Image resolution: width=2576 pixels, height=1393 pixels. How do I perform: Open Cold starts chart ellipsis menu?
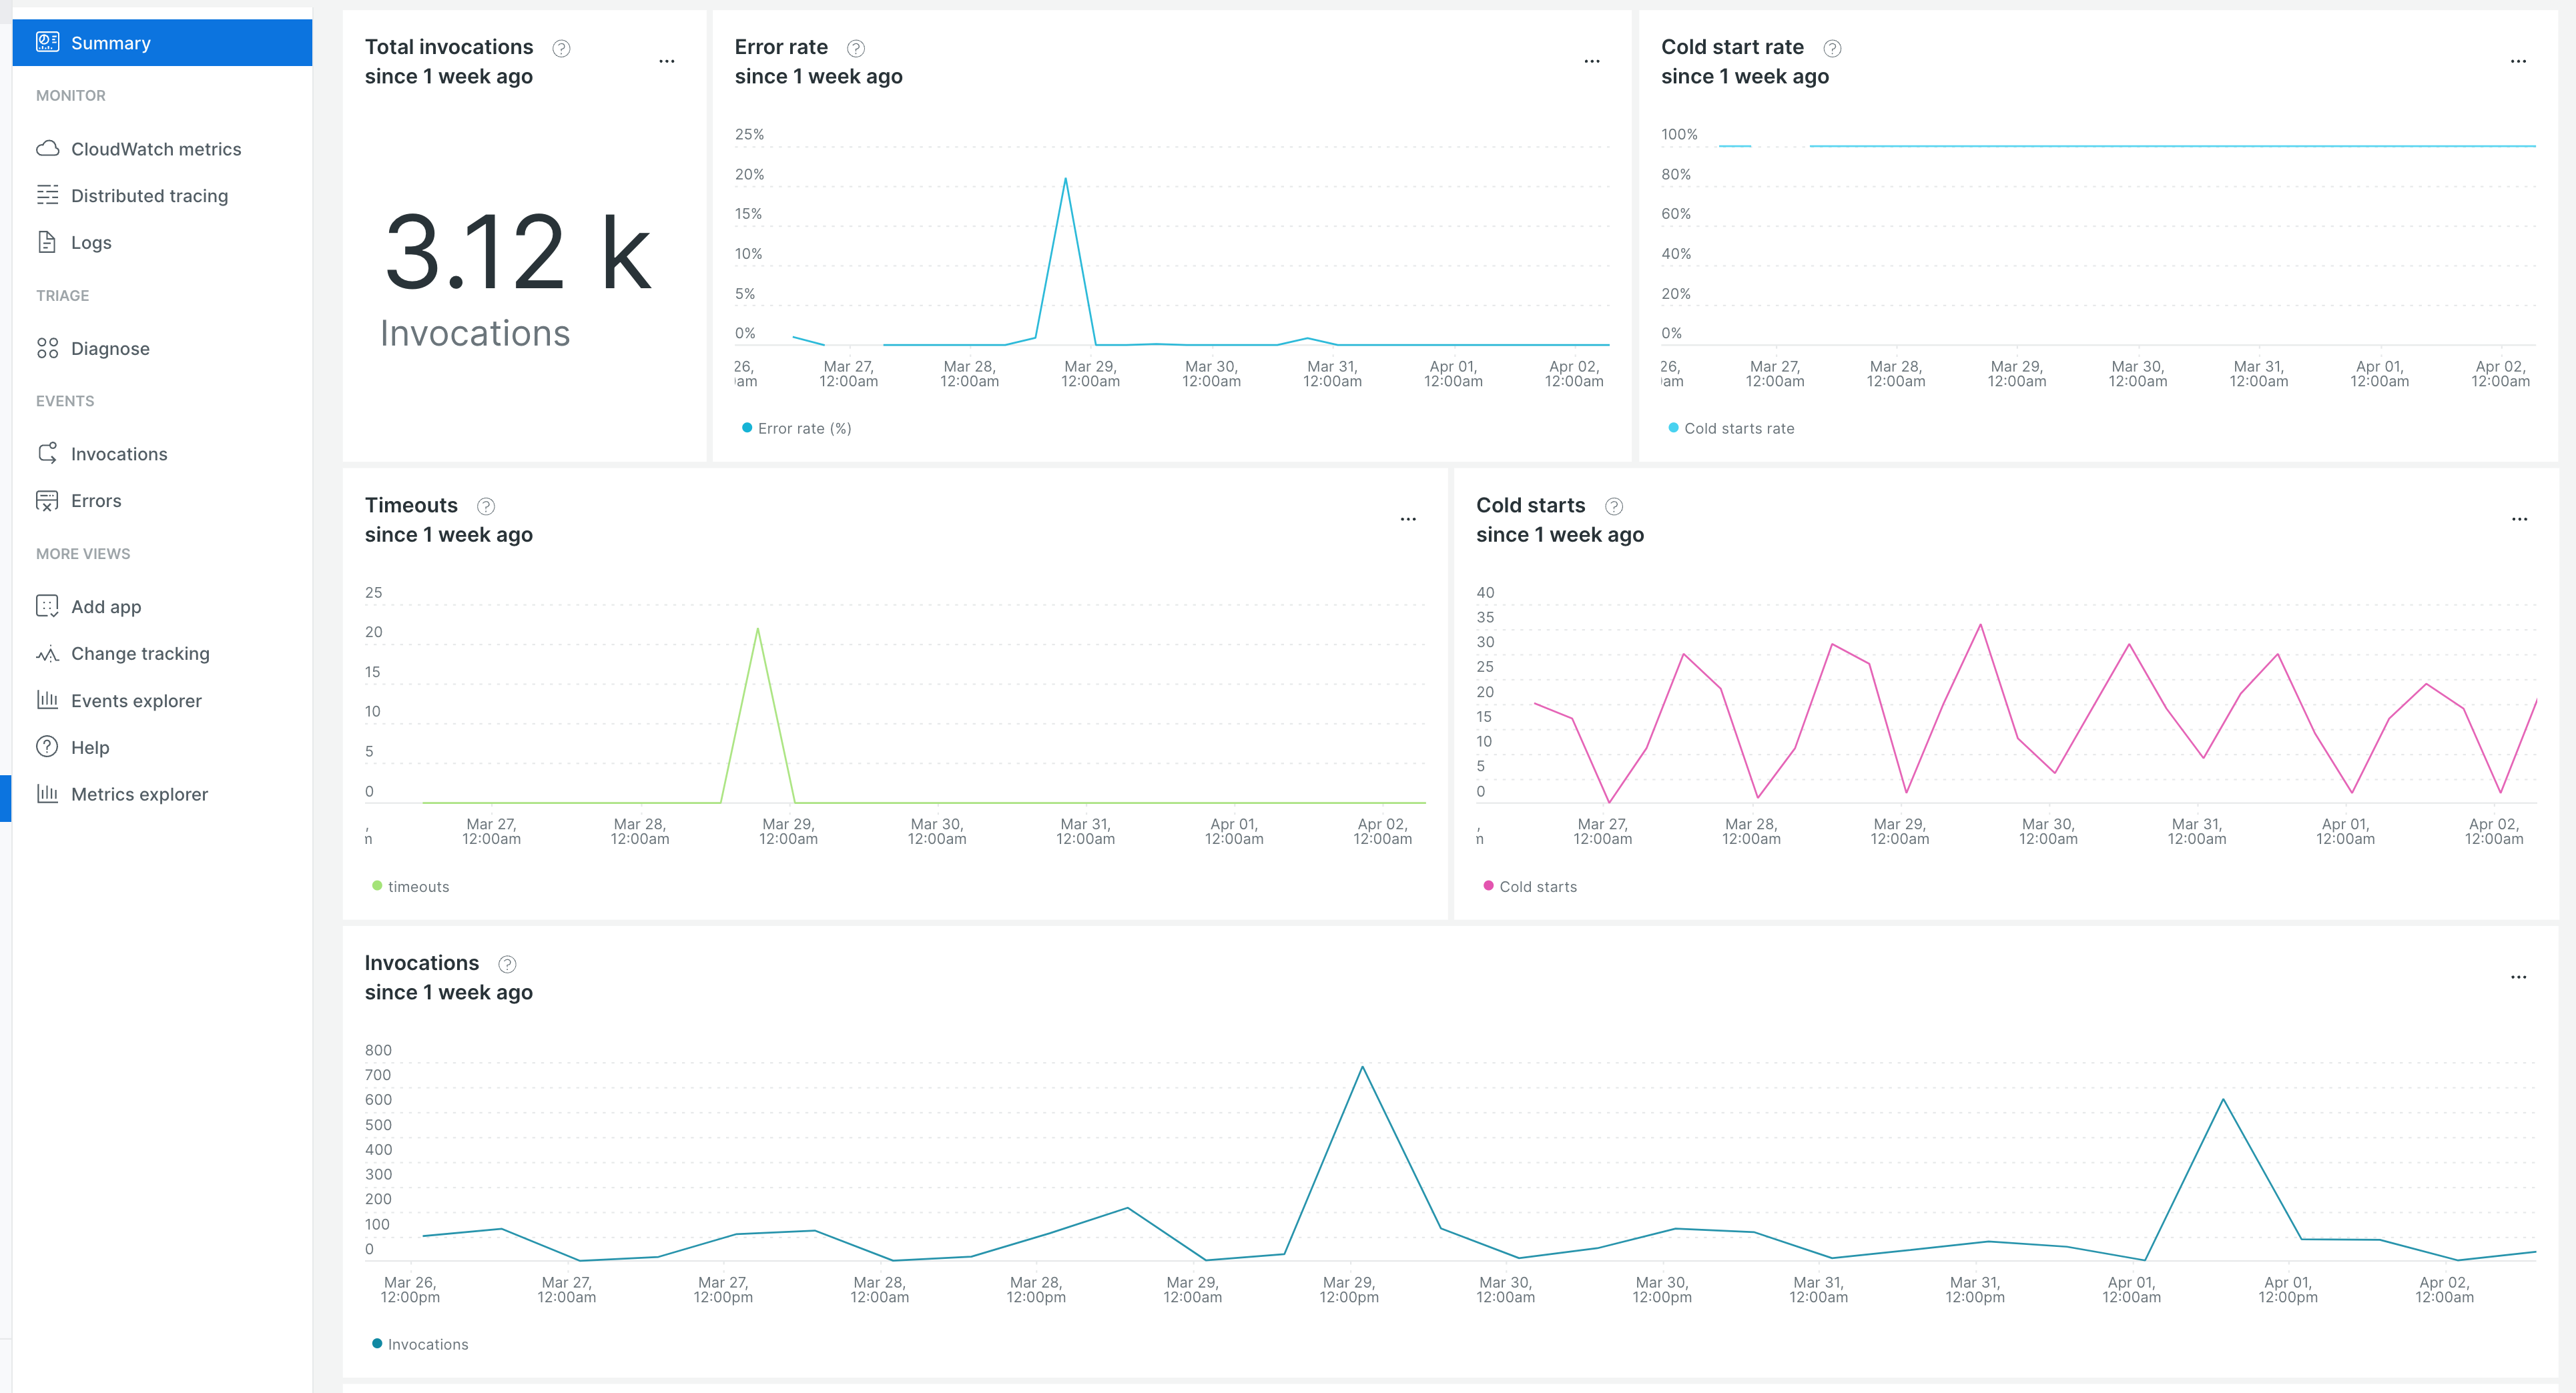click(x=2519, y=519)
